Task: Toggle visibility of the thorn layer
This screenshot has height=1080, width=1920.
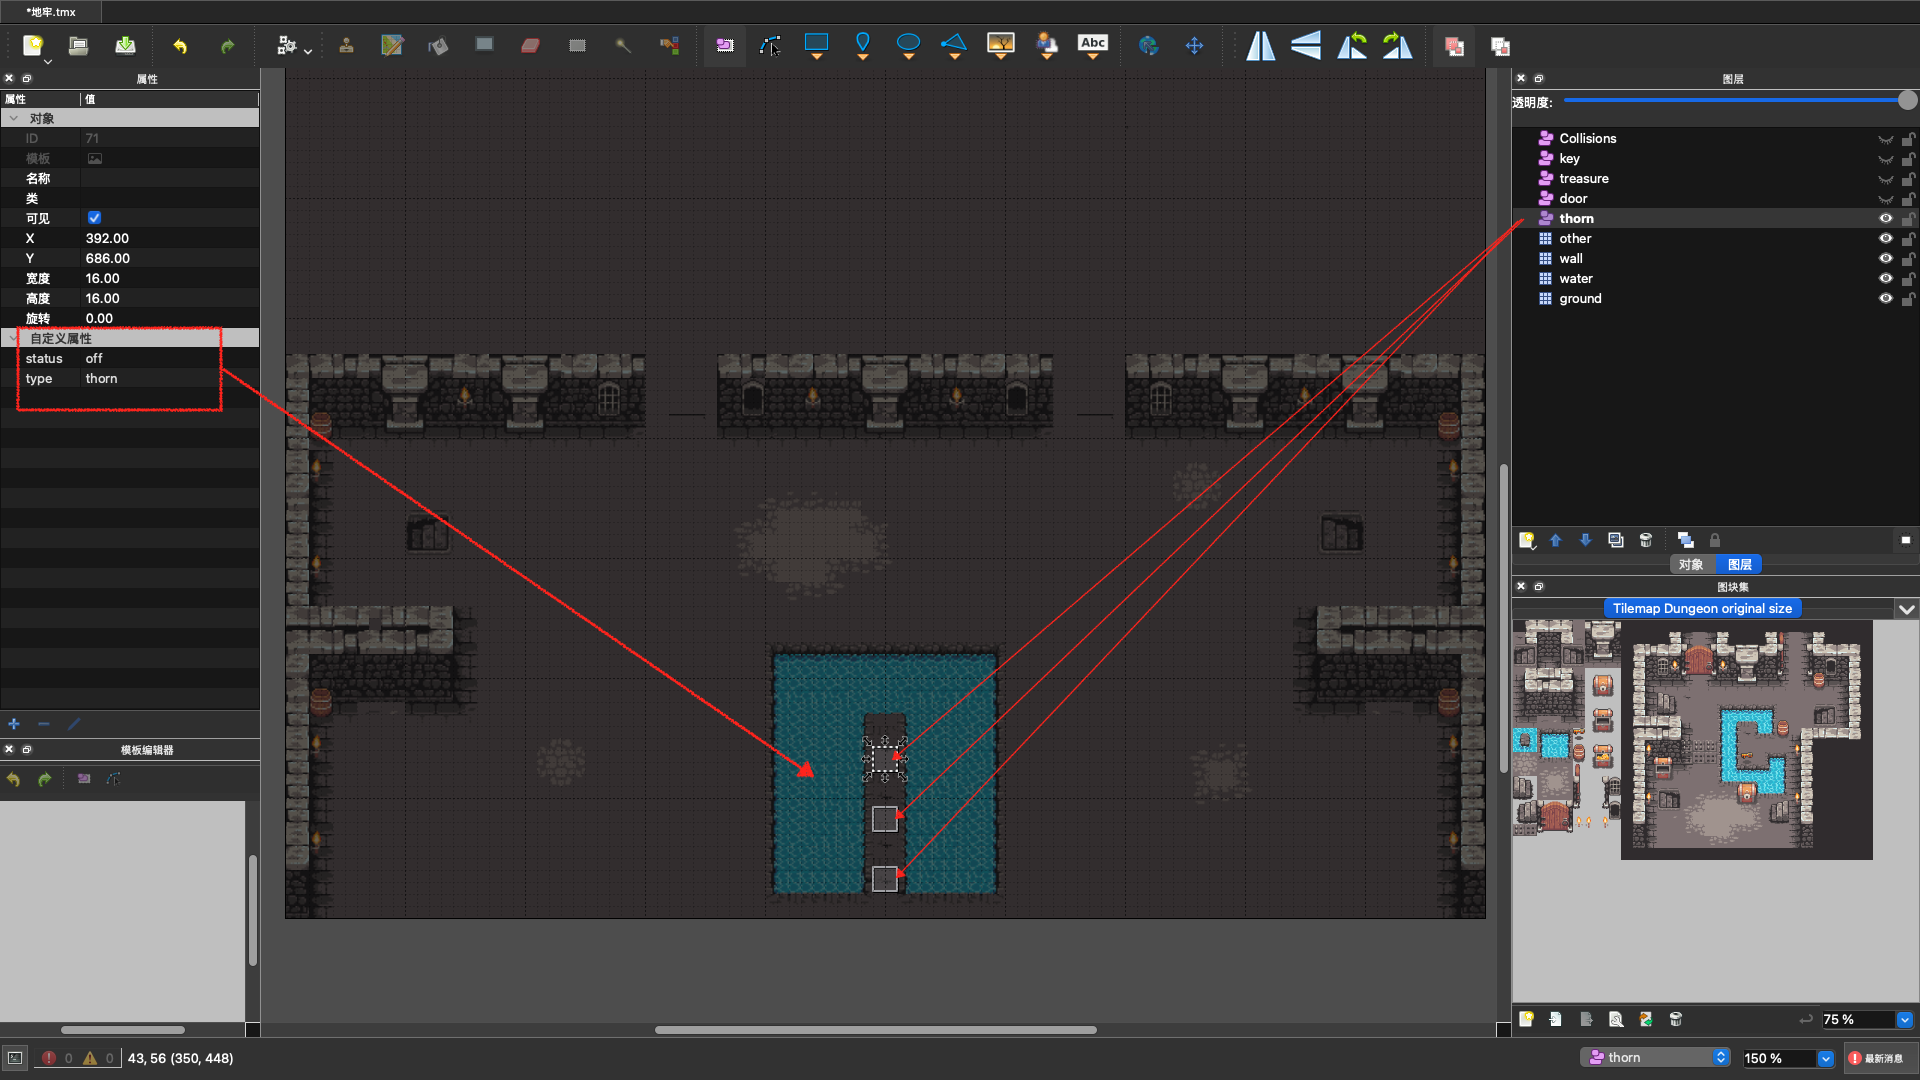Action: click(x=1885, y=218)
